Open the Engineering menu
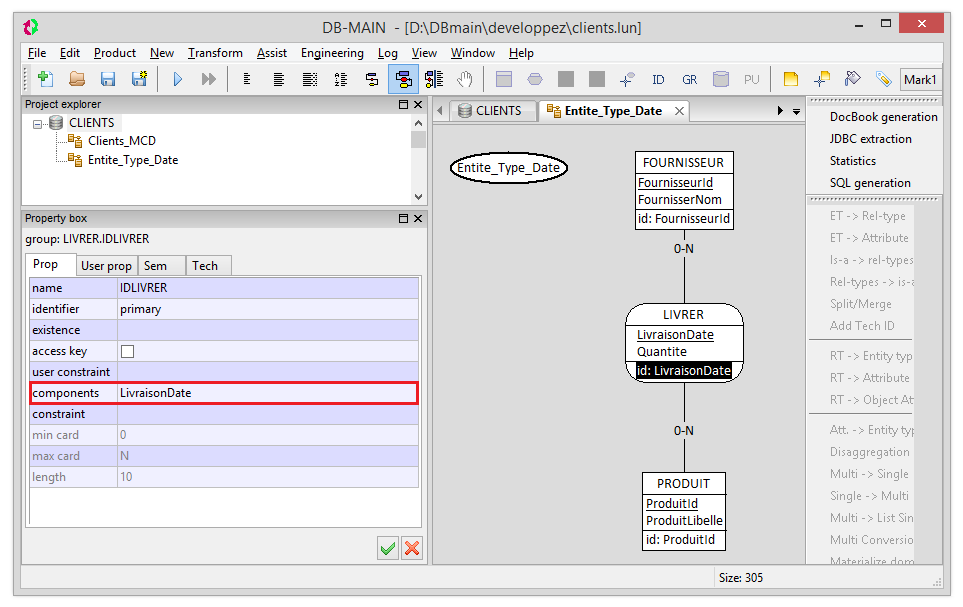The width and height of the screenshot is (963, 607). (x=332, y=53)
